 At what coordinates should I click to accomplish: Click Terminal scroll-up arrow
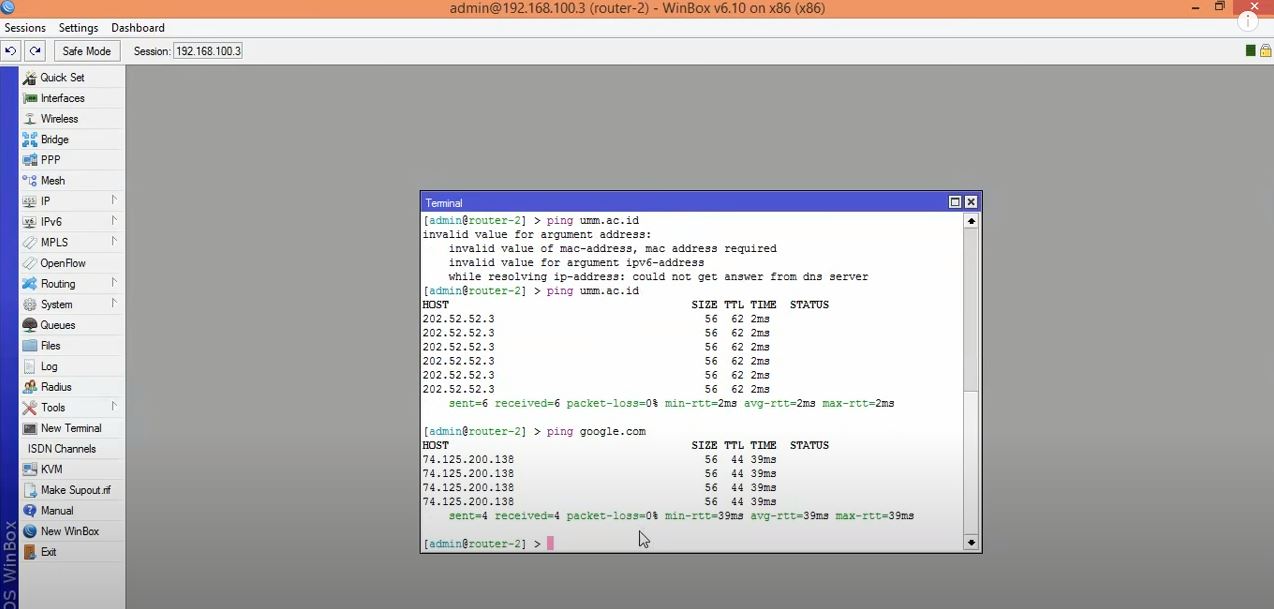tap(971, 221)
